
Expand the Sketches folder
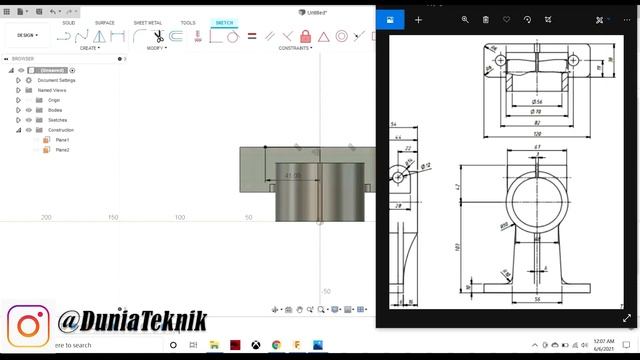(x=18, y=120)
